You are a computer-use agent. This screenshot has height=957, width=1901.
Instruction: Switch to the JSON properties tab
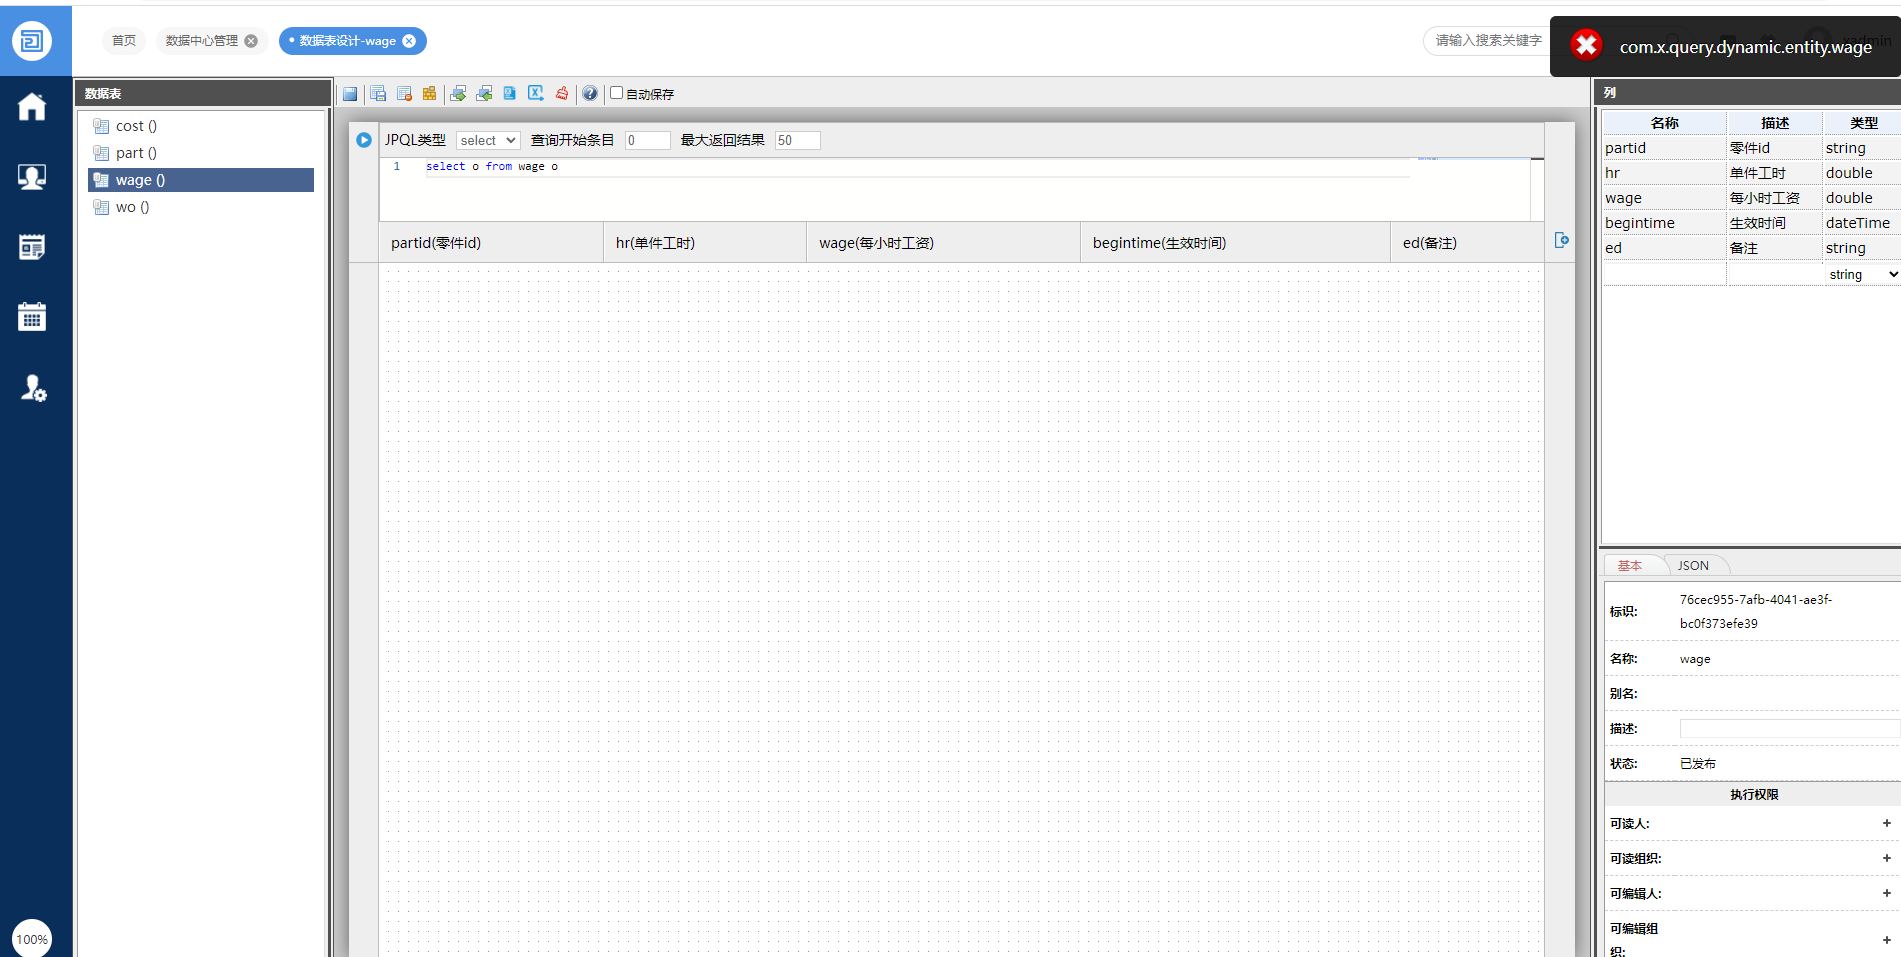pos(1693,566)
